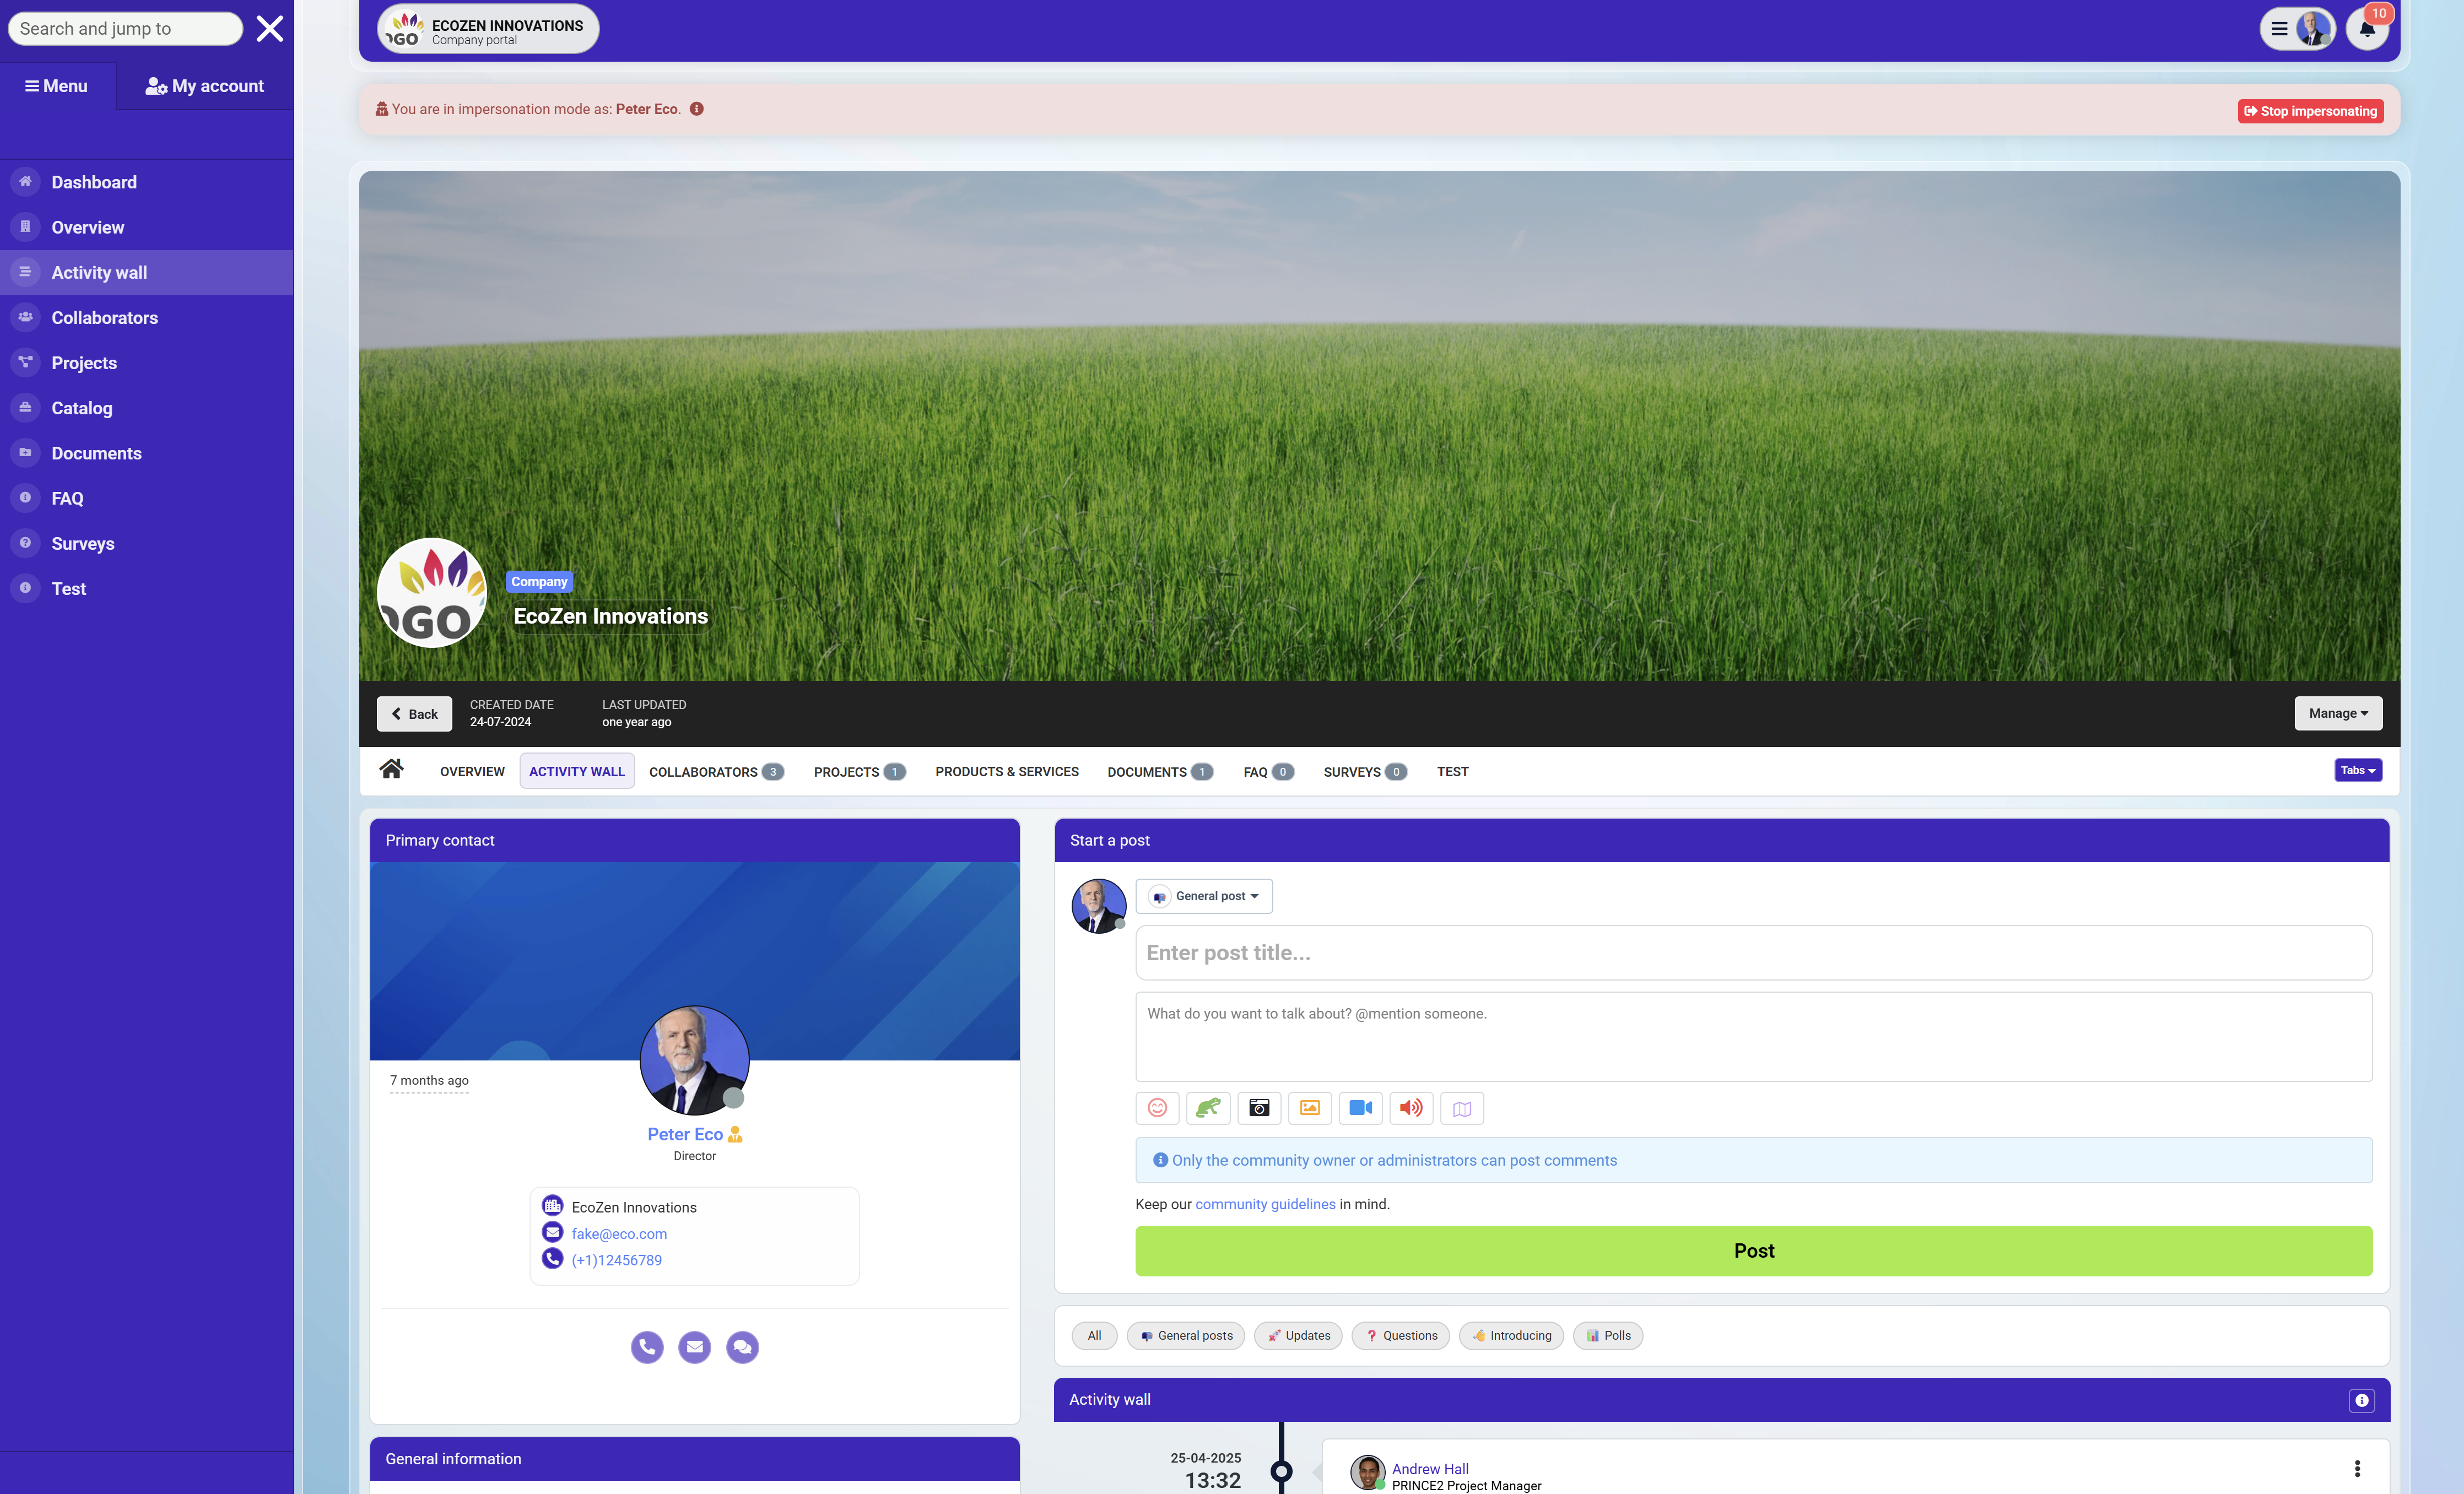Image resolution: width=2464 pixels, height=1494 pixels.
Task: Click the Stop impersonating button
Action: (2310, 110)
